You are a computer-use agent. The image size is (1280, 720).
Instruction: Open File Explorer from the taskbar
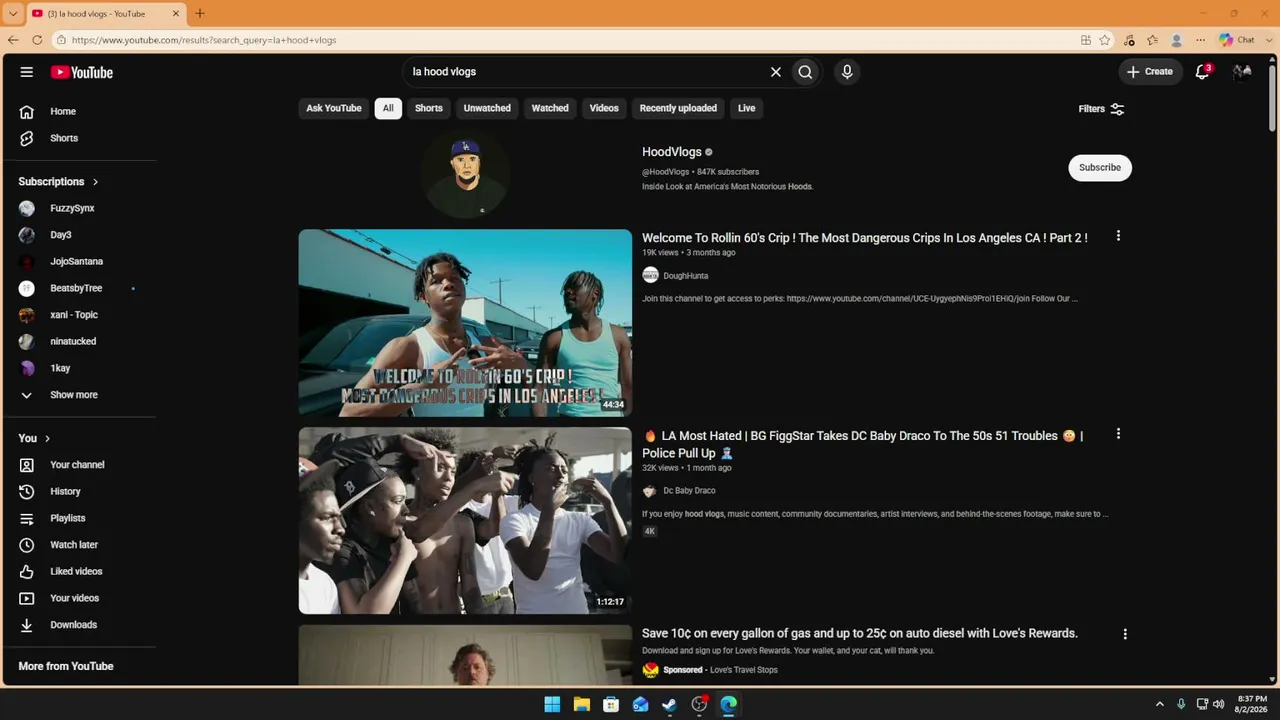(581, 704)
